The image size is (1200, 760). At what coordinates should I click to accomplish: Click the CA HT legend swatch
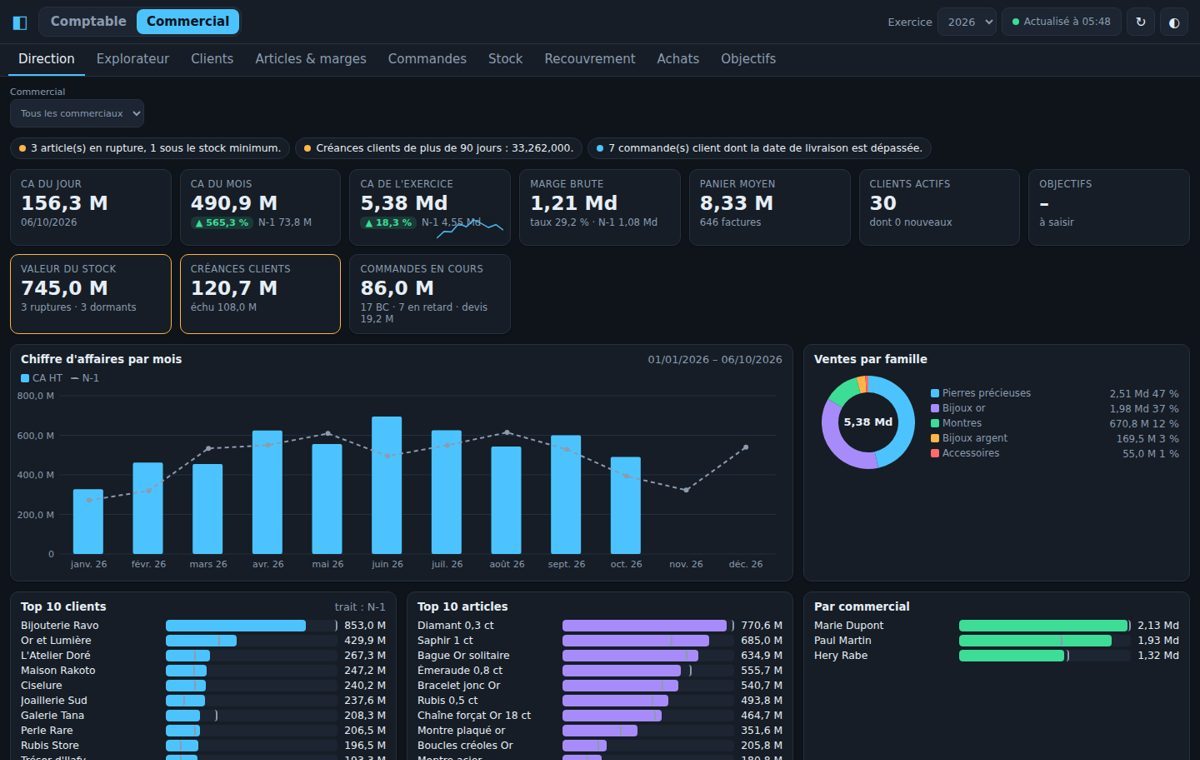coord(25,378)
